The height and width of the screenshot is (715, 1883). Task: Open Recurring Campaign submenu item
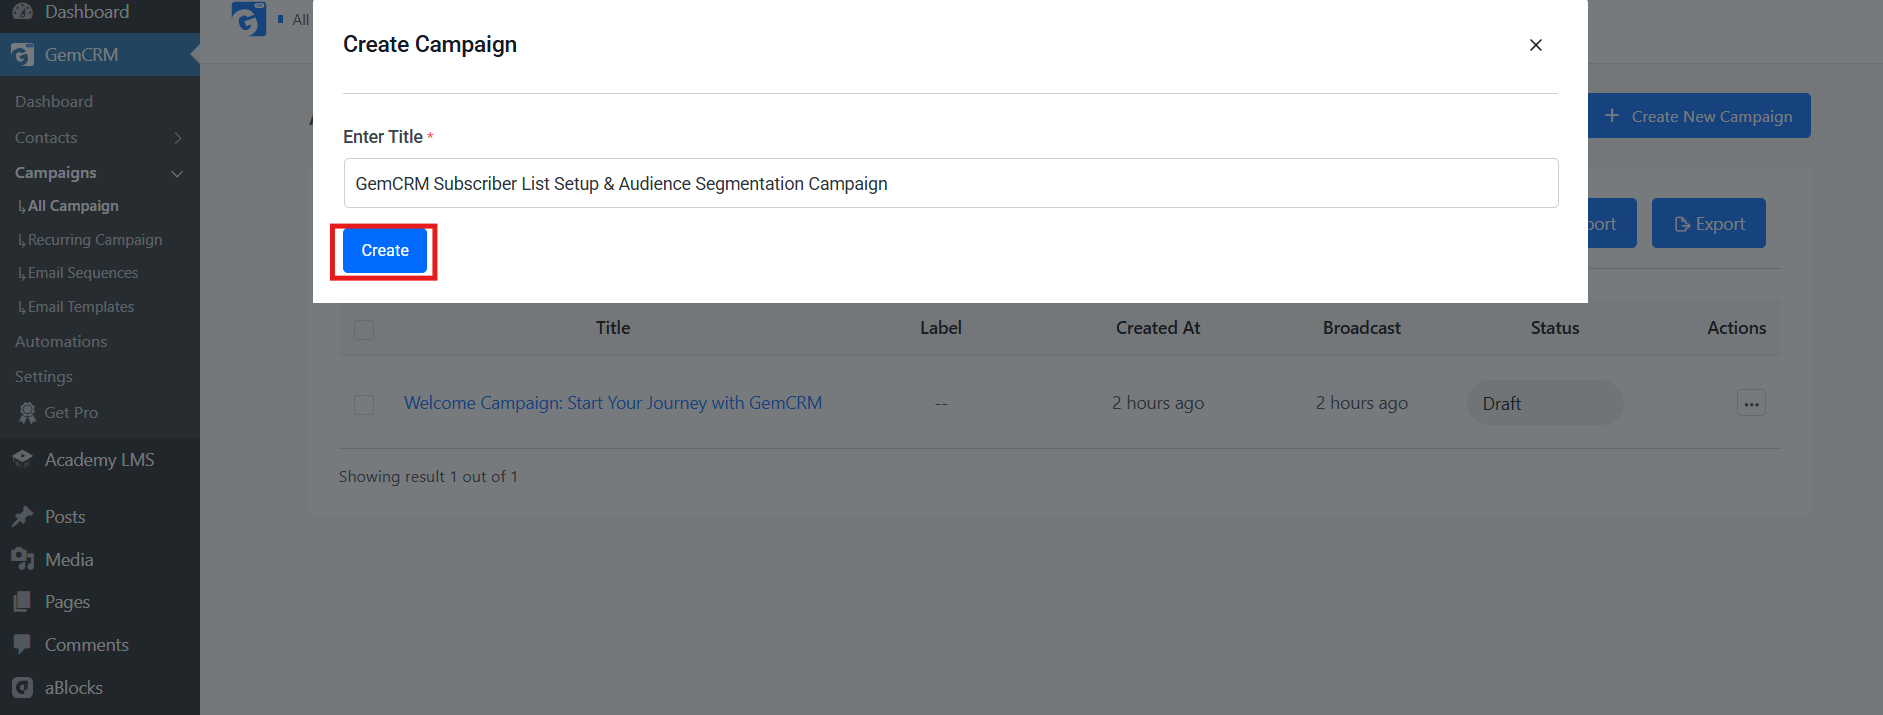click(x=95, y=240)
